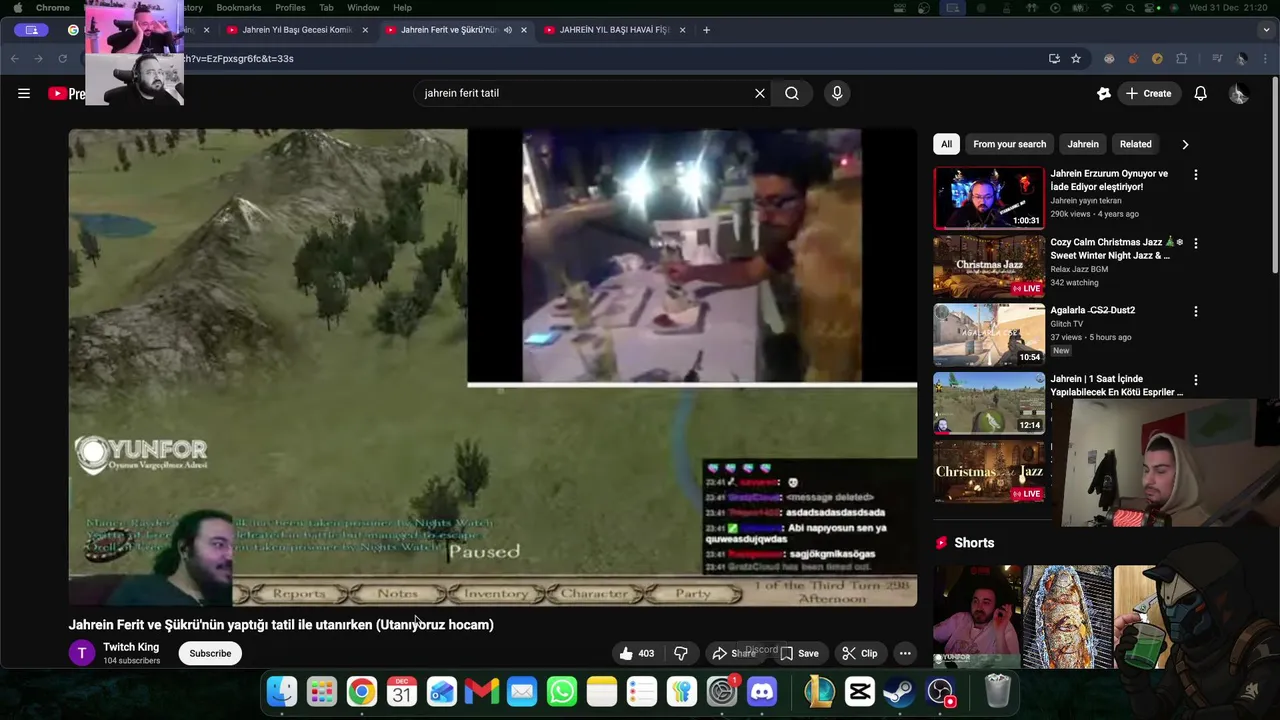Open the Window menu in menu bar
This screenshot has width=1280, height=720.
tap(363, 8)
